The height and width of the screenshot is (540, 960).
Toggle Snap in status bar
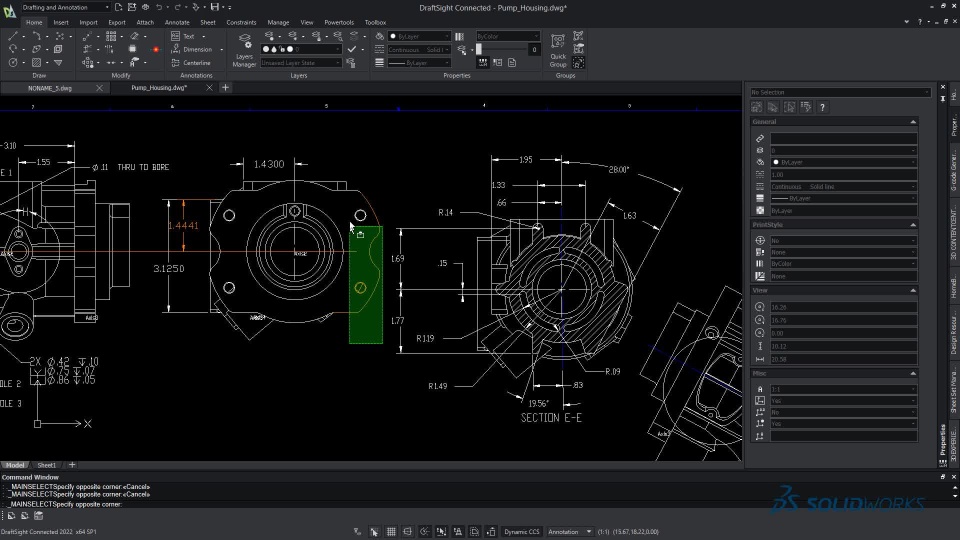[x=374, y=532]
